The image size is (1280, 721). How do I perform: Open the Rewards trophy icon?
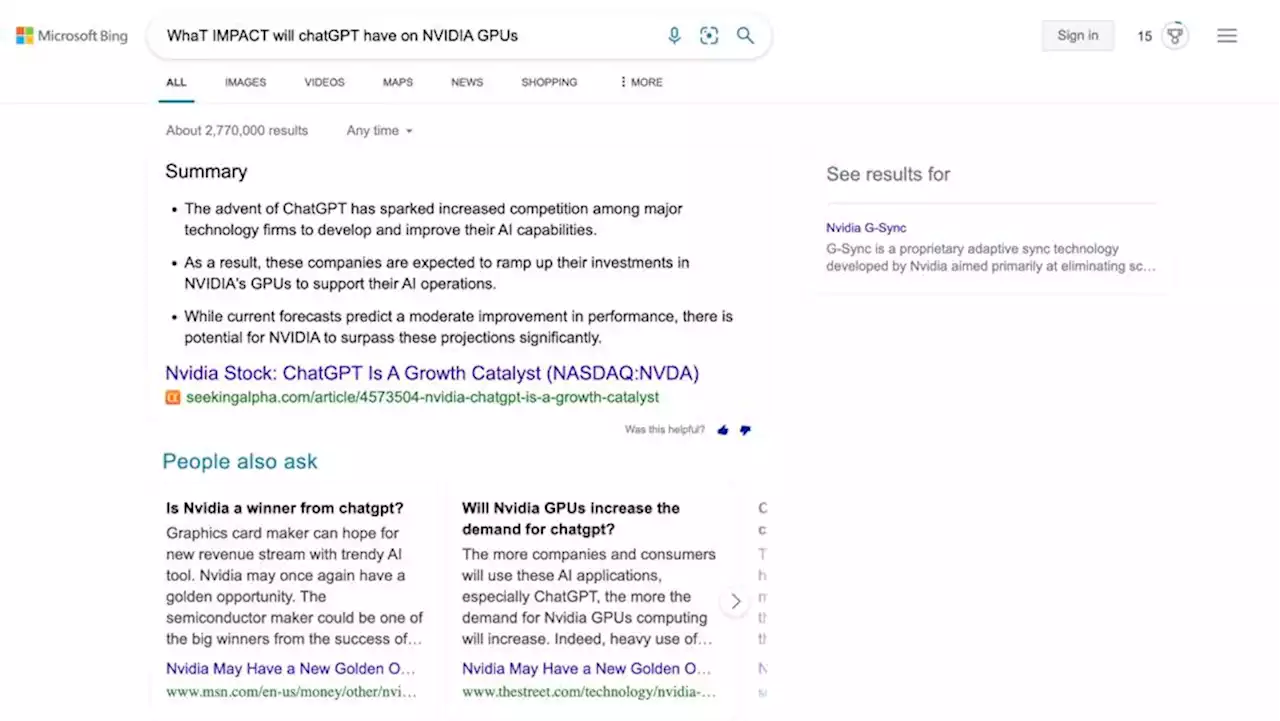click(x=1176, y=36)
